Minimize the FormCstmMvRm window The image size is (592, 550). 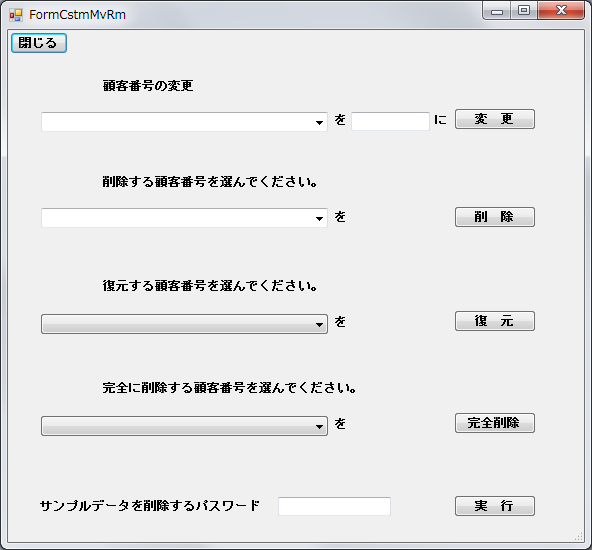point(497,11)
